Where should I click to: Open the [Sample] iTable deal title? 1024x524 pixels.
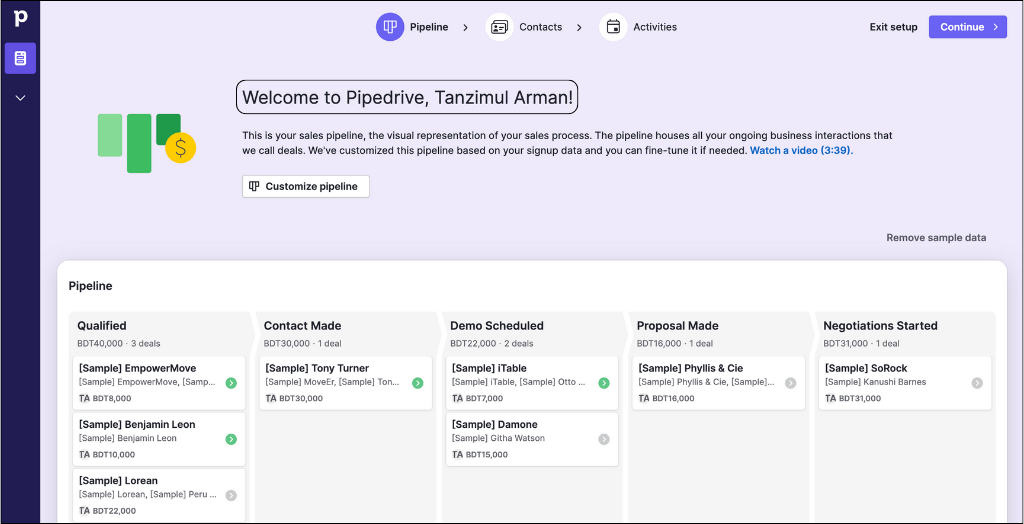tap(489, 368)
